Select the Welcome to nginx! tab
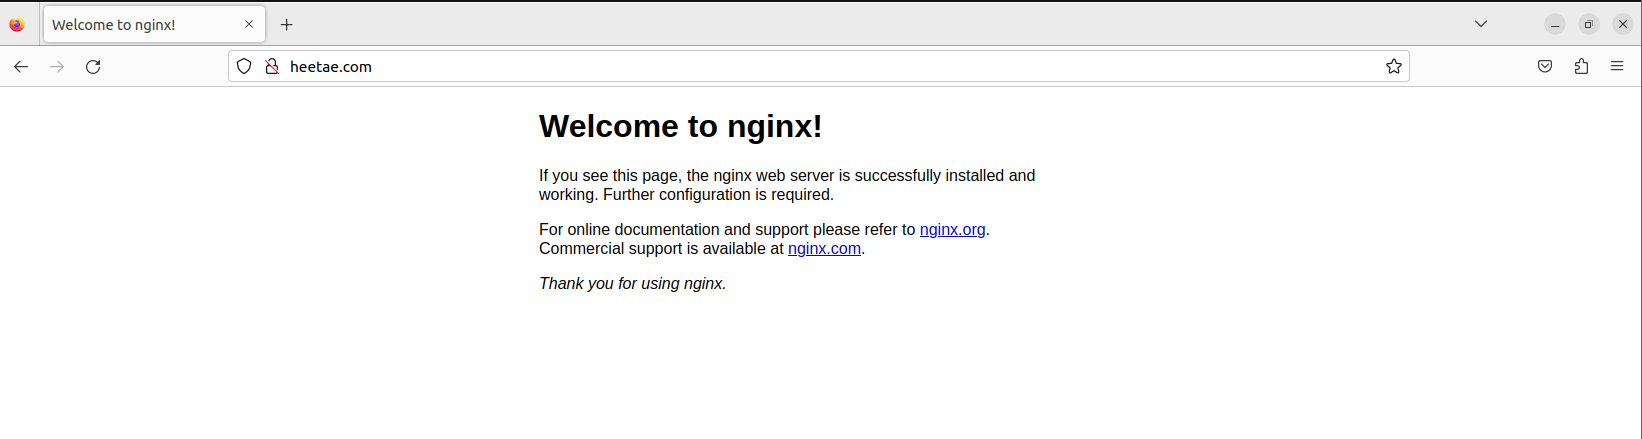Screen dimensions: 1642x439 coord(154,24)
